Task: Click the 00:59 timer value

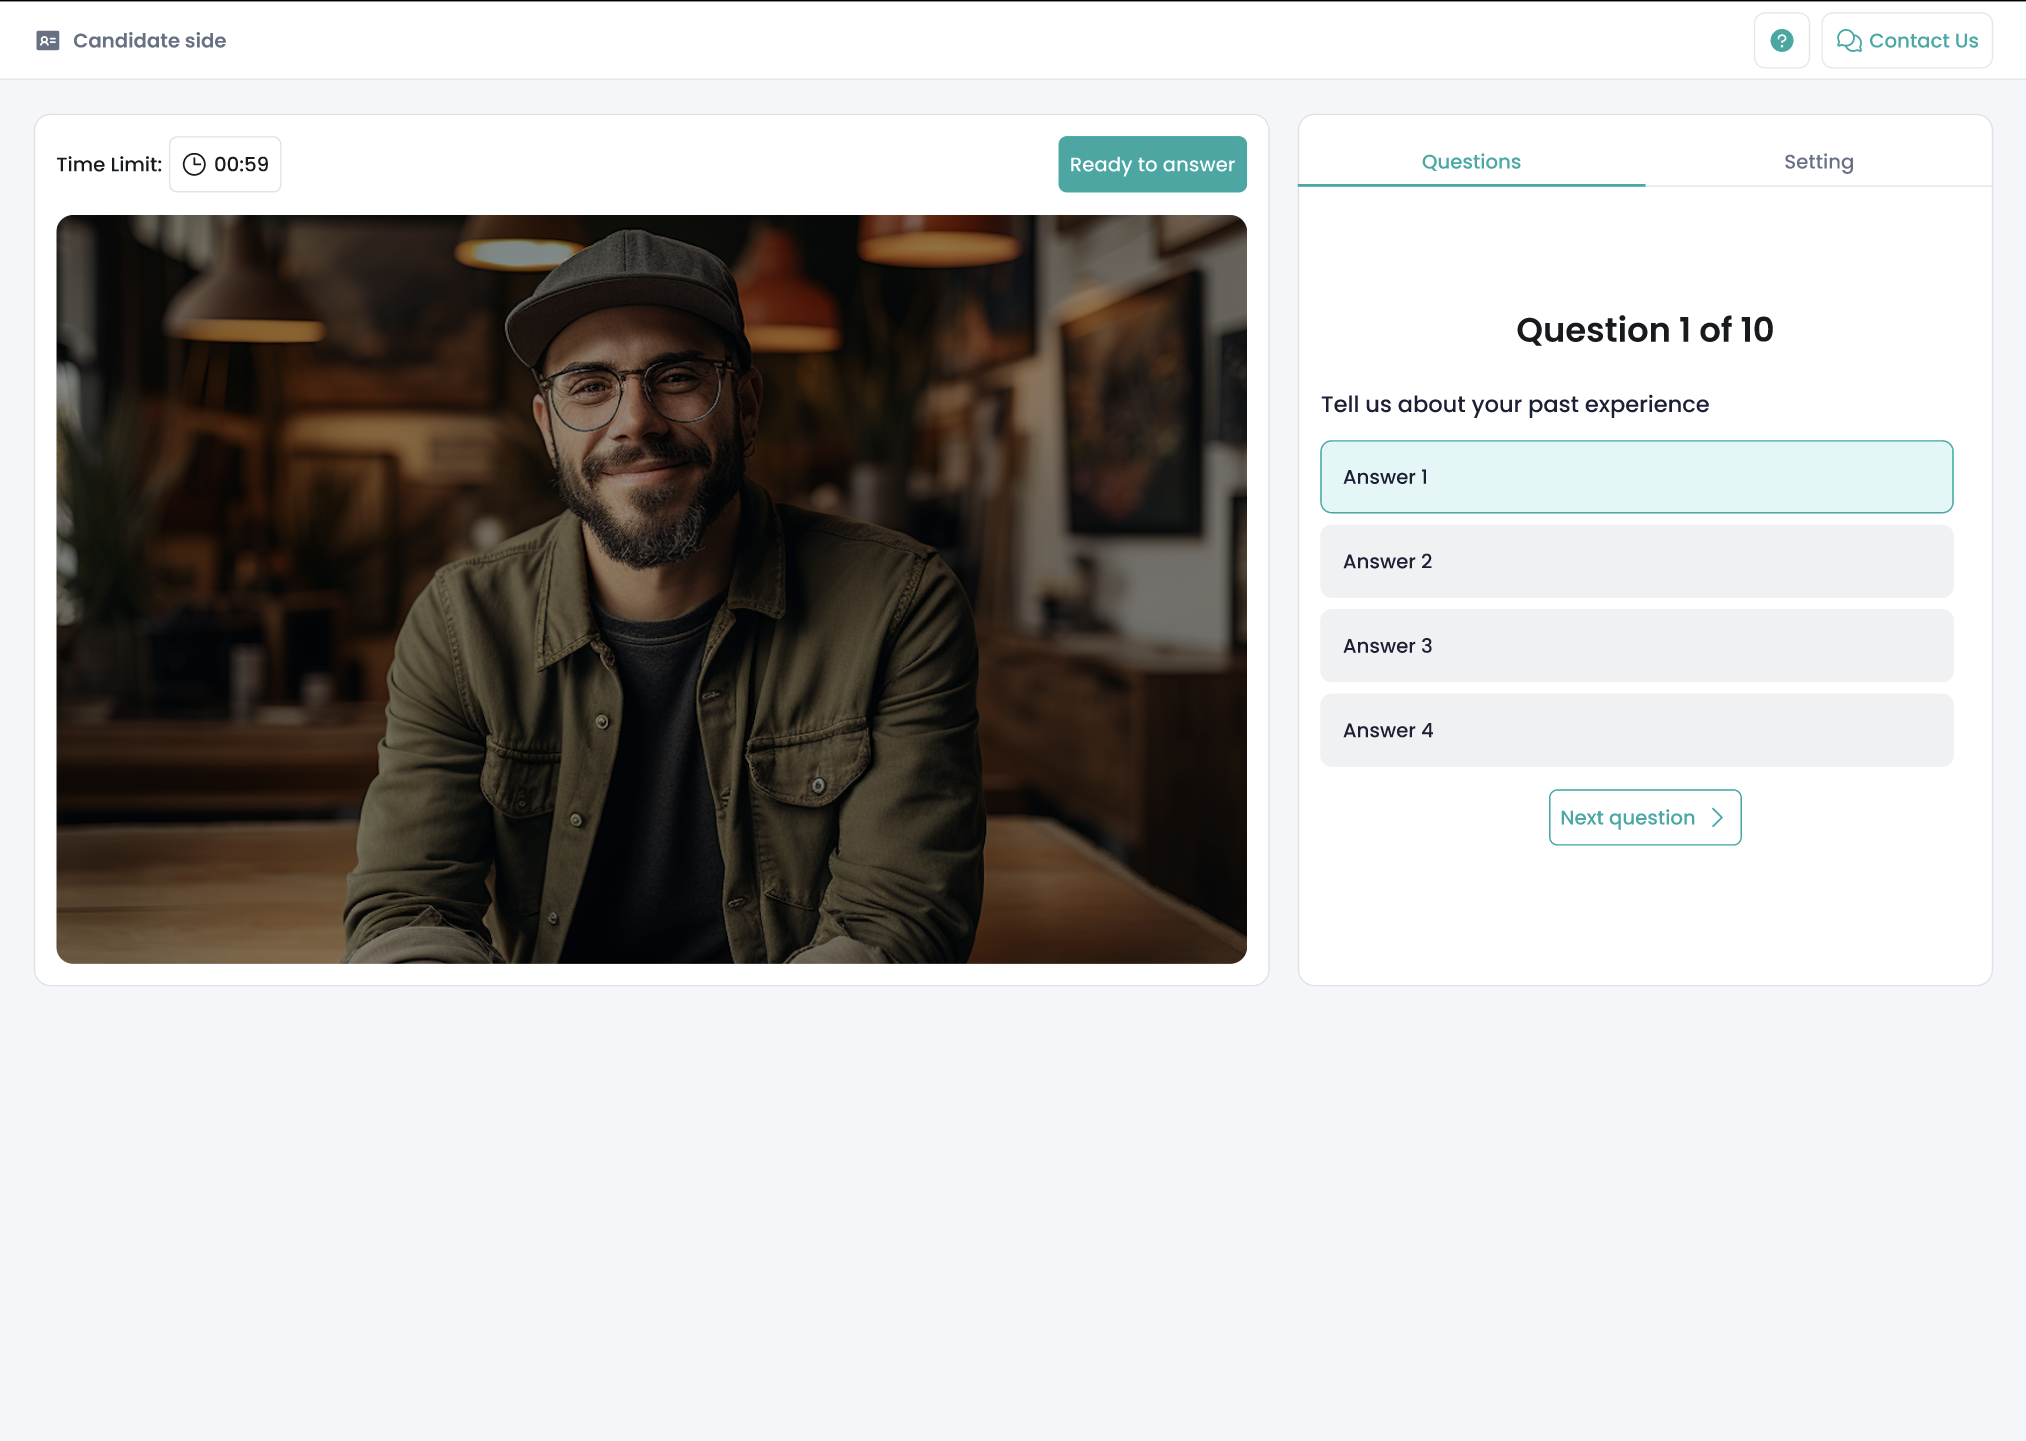Action: [x=241, y=164]
